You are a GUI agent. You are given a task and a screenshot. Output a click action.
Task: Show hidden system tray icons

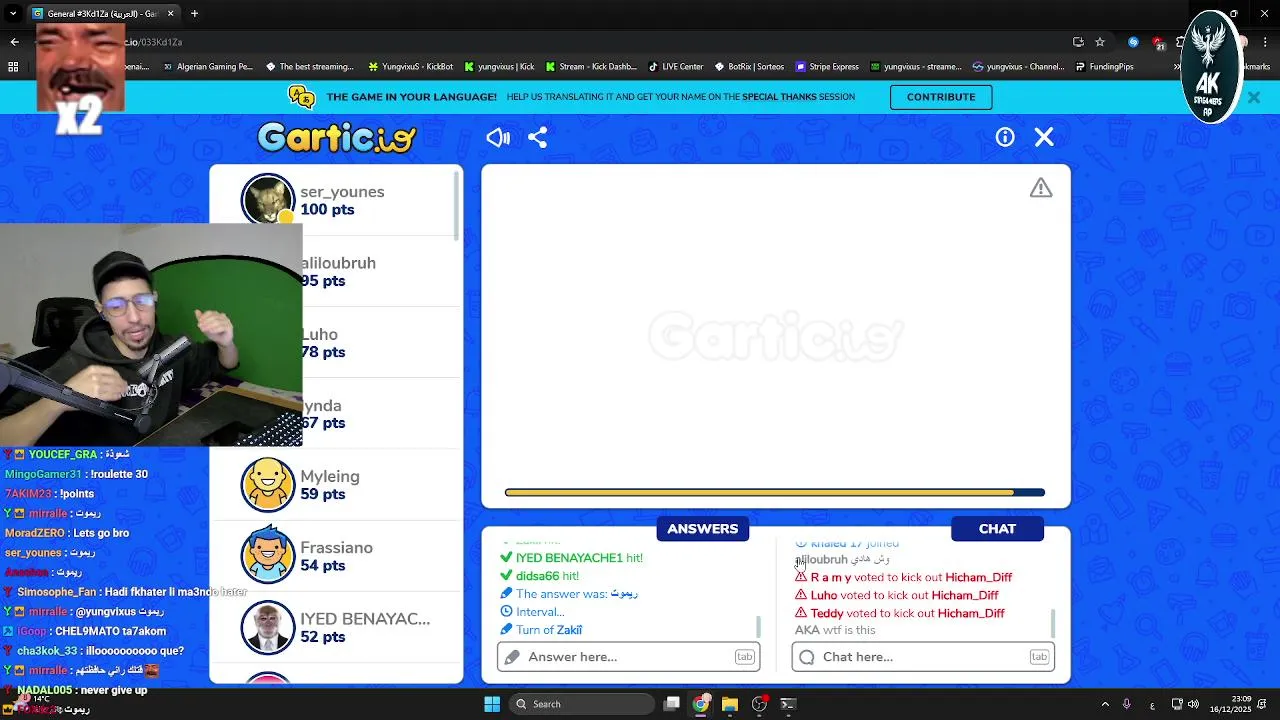click(x=1105, y=704)
